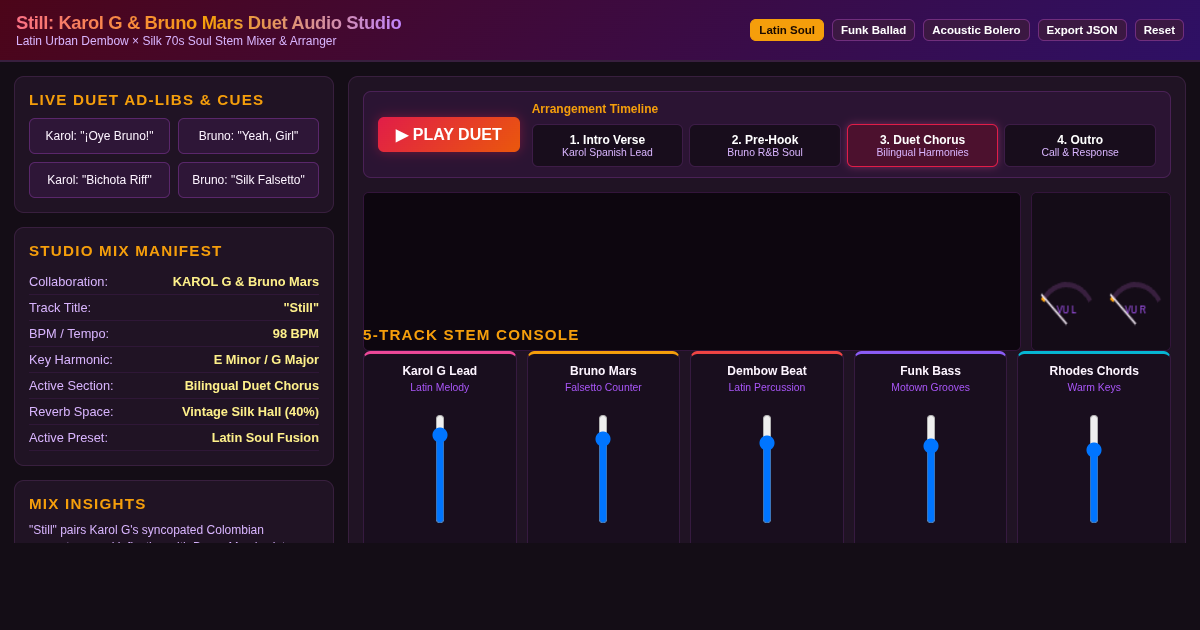Click the "Bilingual Duet Chorus" active section value
Image resolution: width=1200 pixels, height=630 pixels.
coord(252,385)
